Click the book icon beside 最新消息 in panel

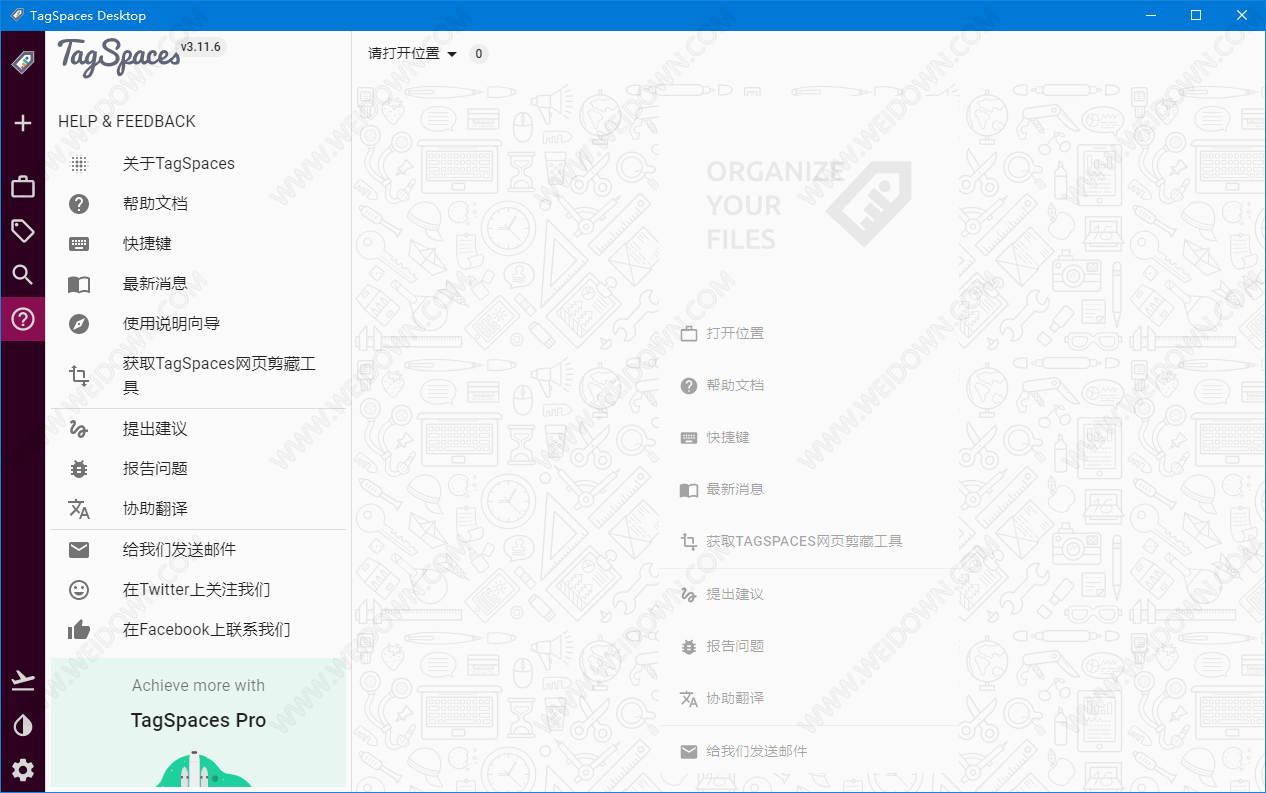click(79, 284)
